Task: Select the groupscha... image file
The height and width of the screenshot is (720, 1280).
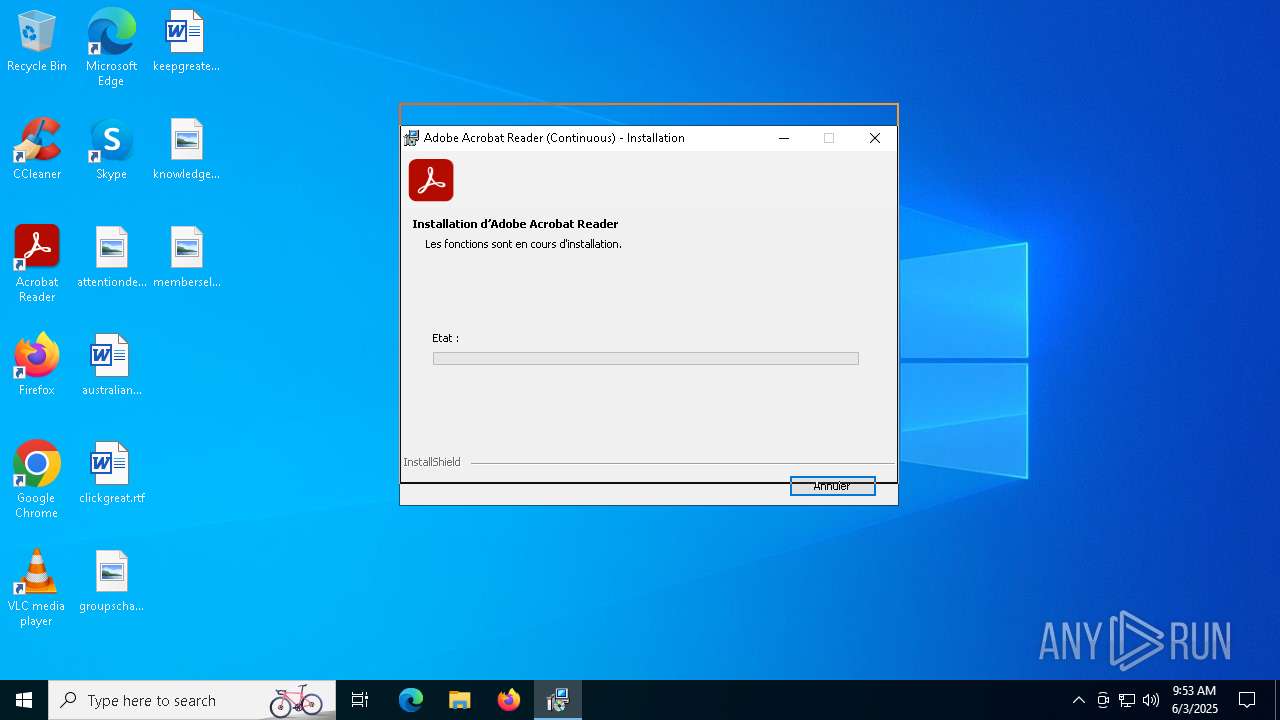Action: 111,582
